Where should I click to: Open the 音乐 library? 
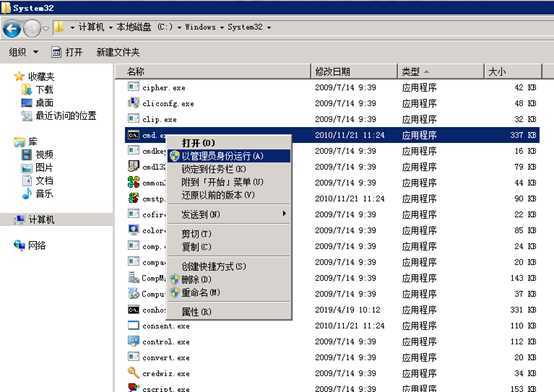37,194
